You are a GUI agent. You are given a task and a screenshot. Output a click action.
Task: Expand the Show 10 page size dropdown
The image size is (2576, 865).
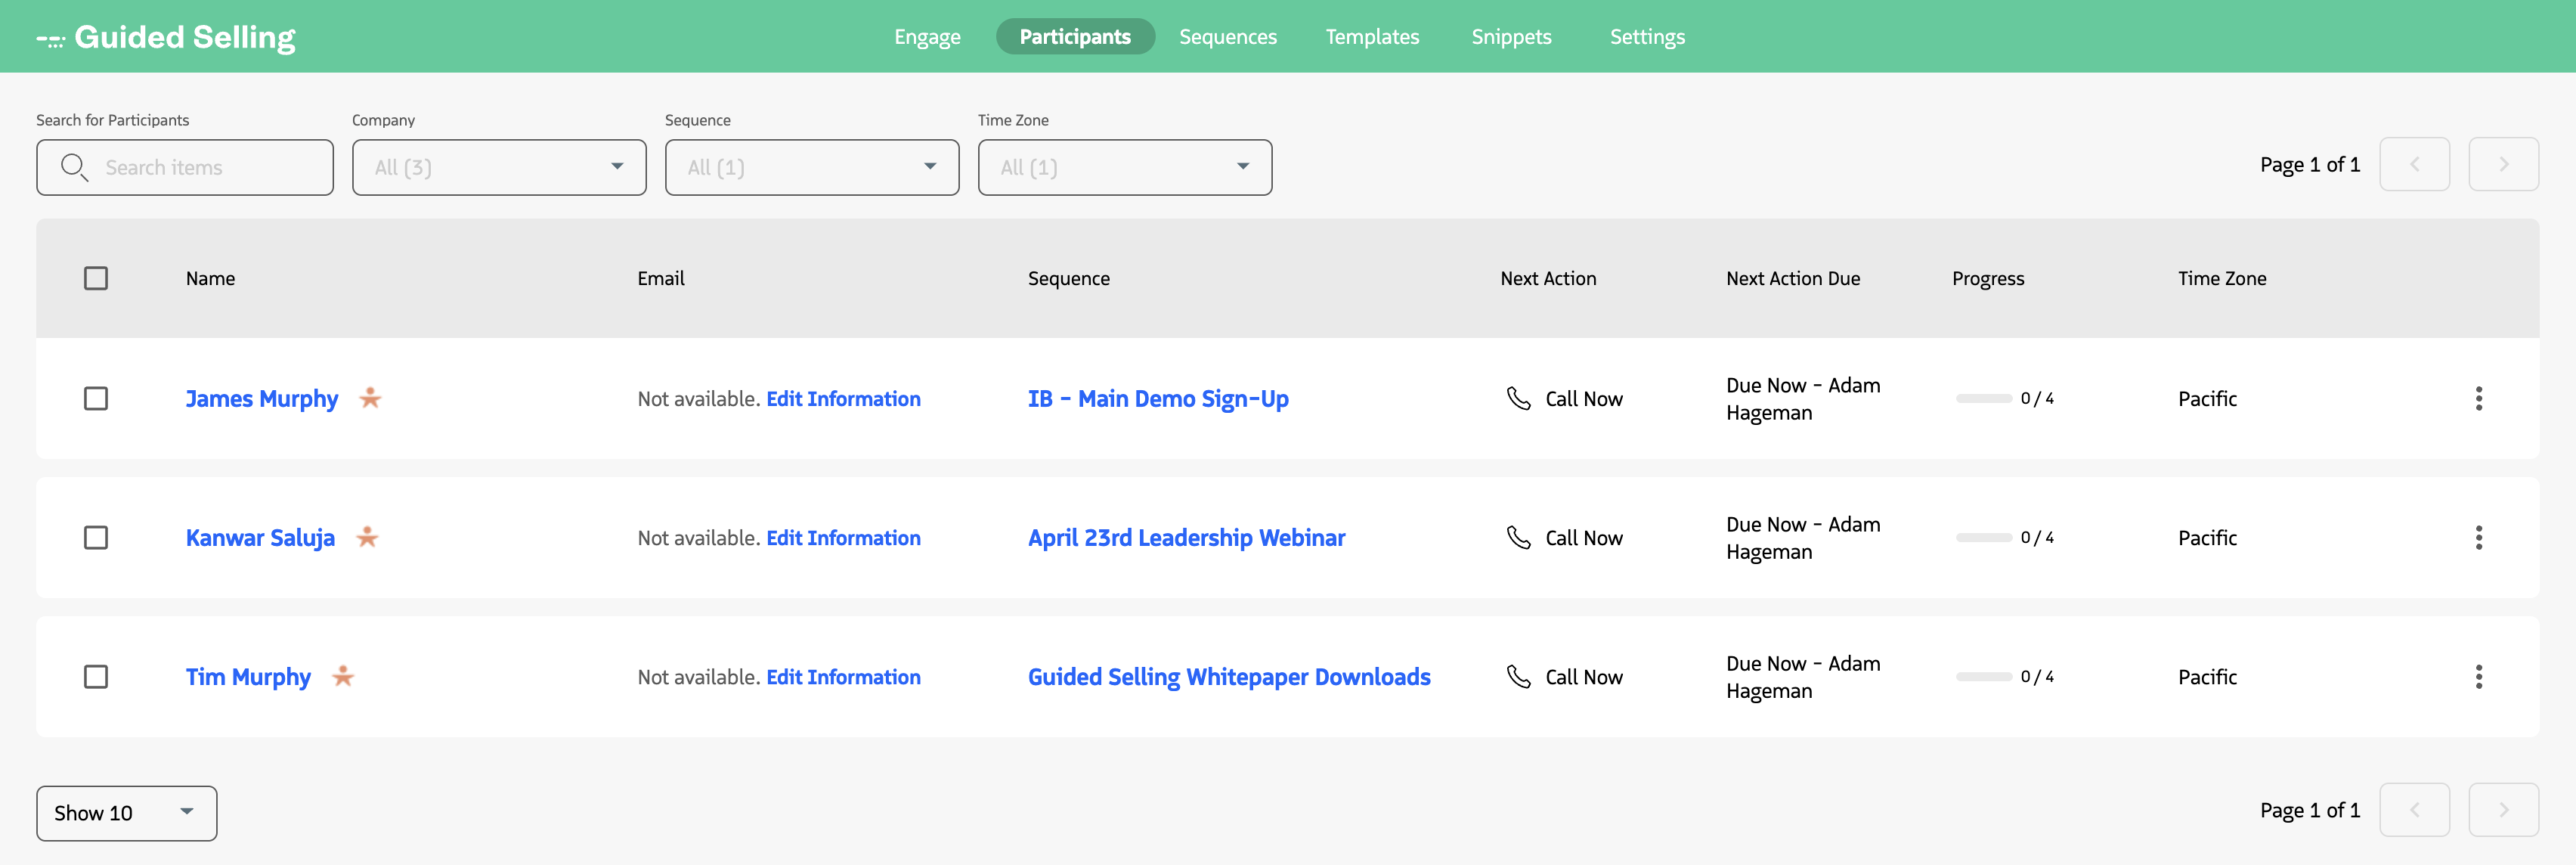125,813
